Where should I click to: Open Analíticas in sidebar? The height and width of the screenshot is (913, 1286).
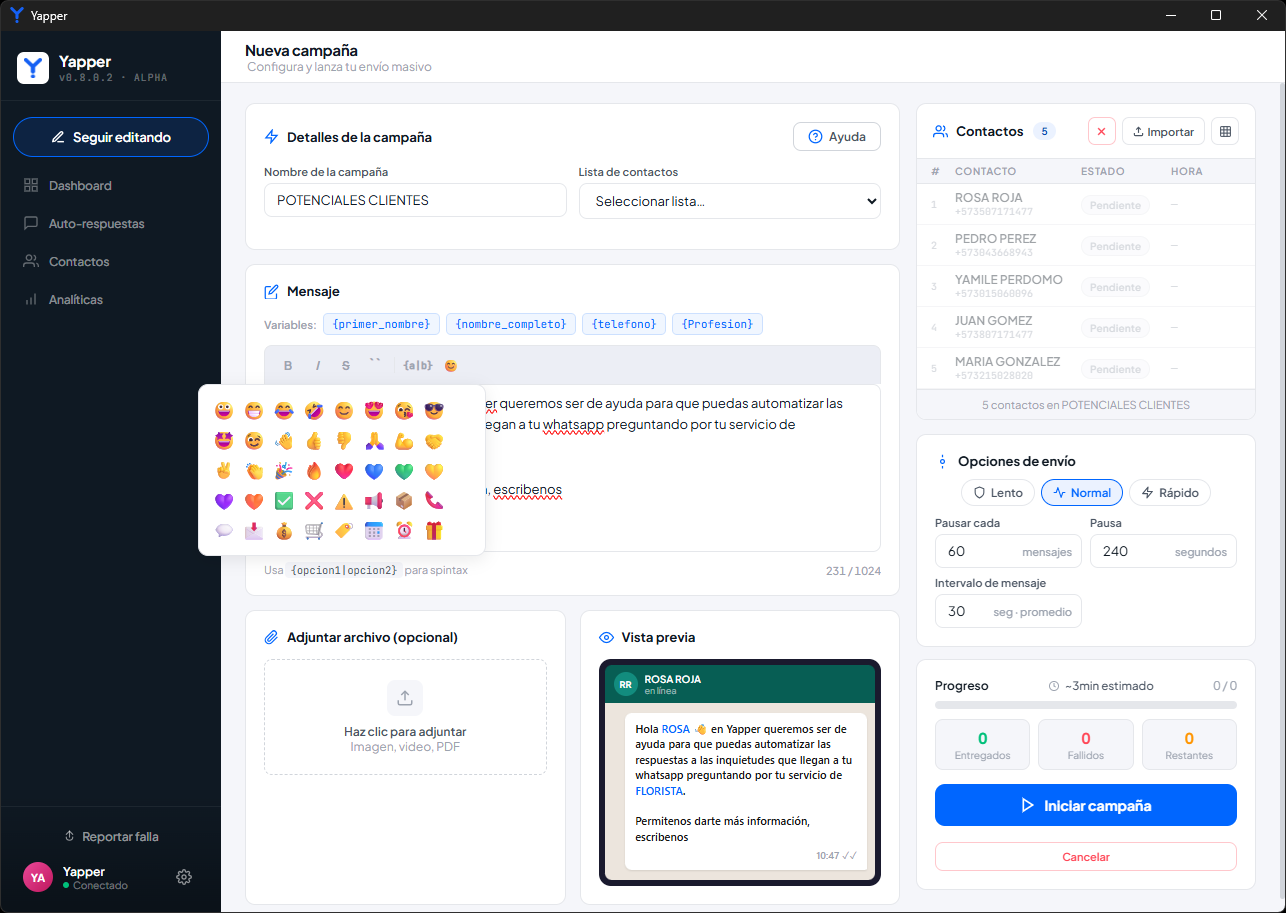click(110, 299)
